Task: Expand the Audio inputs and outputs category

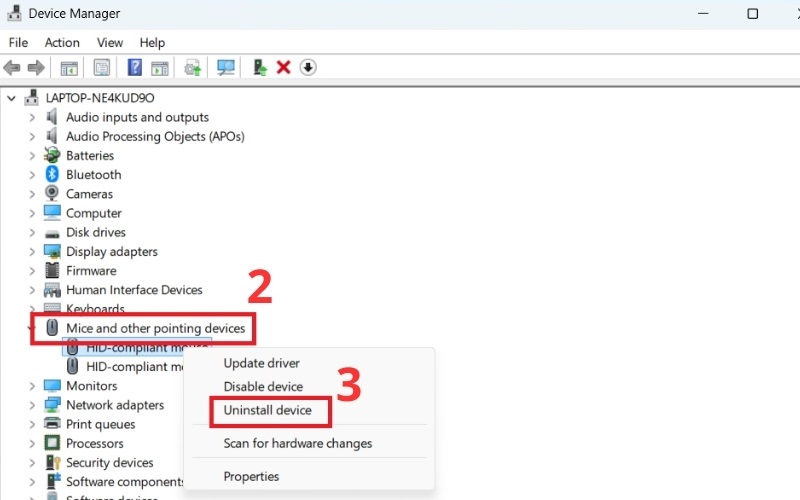Action: (x=32, y=118)
